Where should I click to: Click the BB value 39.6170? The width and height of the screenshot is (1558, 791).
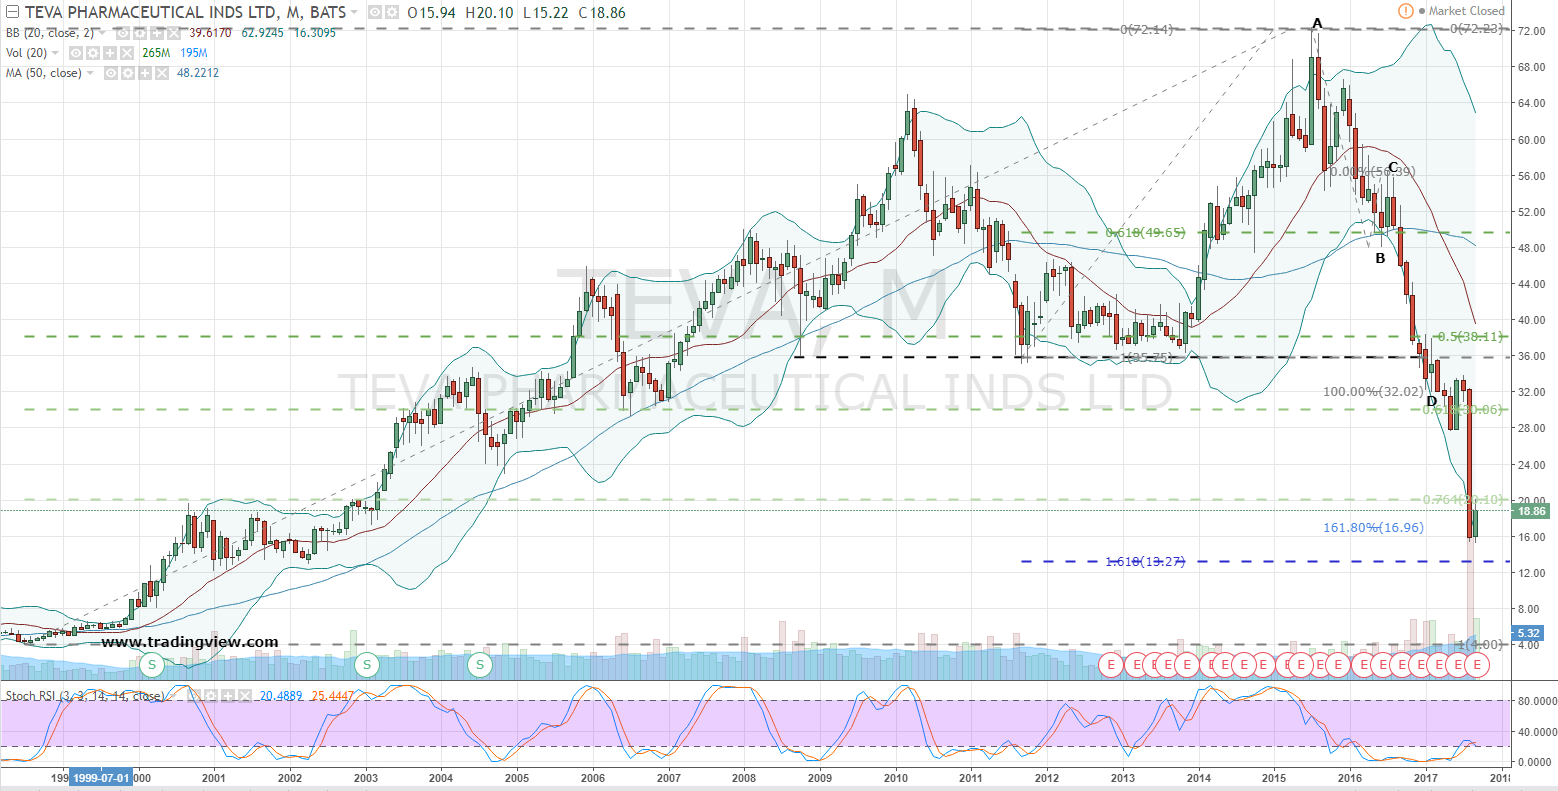click(210, 32)
